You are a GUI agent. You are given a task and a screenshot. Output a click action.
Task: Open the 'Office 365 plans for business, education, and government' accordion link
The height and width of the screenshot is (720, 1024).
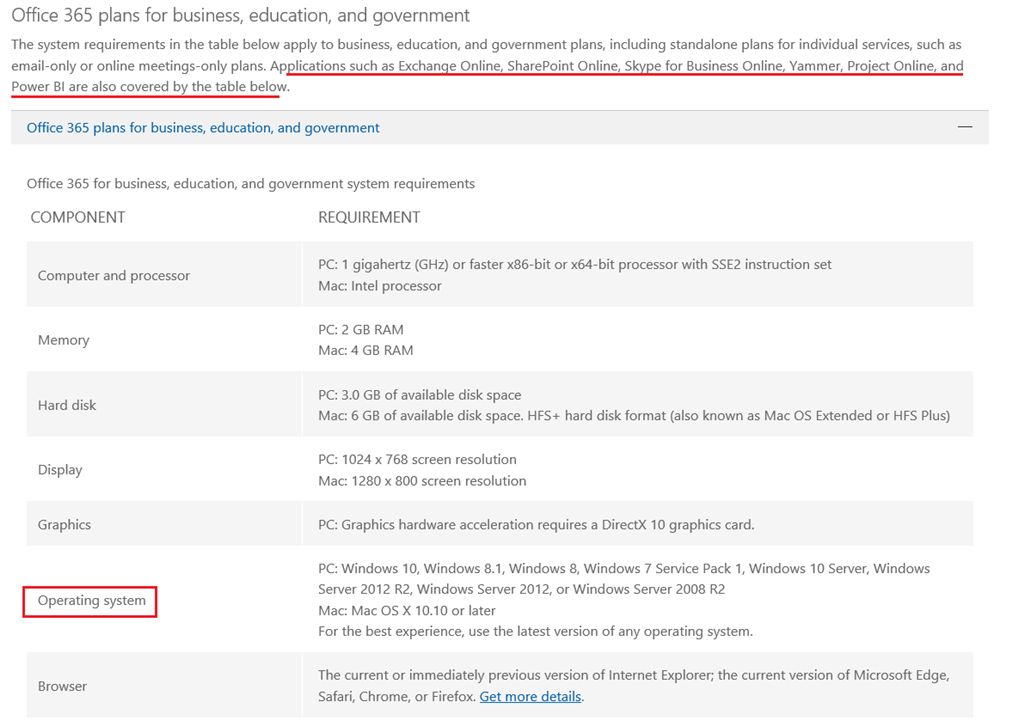(x=202, y=127)
